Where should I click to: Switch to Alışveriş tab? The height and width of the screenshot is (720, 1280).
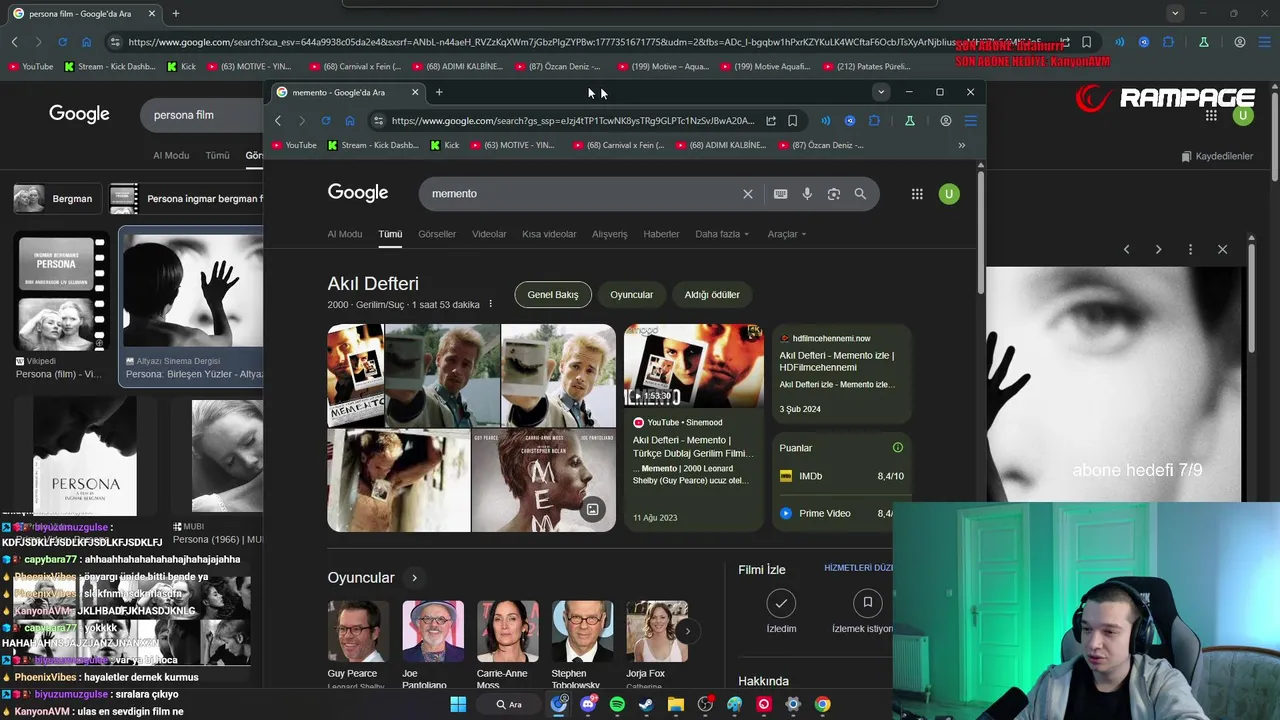tap(610, 234)
